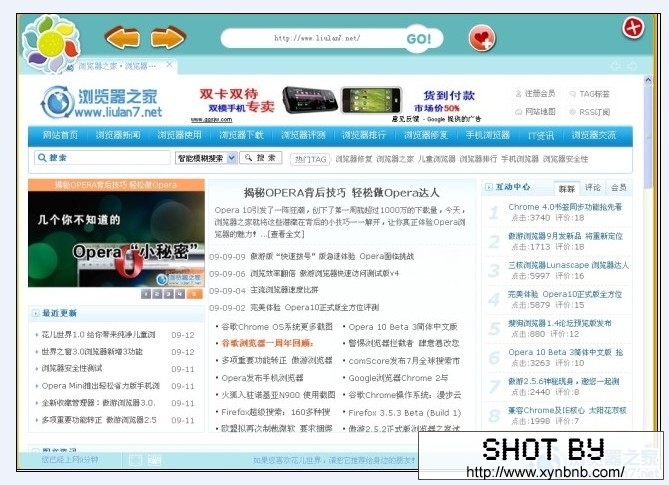Open the 双卡双待 phone banner advertisement
Viewport: 669px width, 485px height.
point(336,105)
